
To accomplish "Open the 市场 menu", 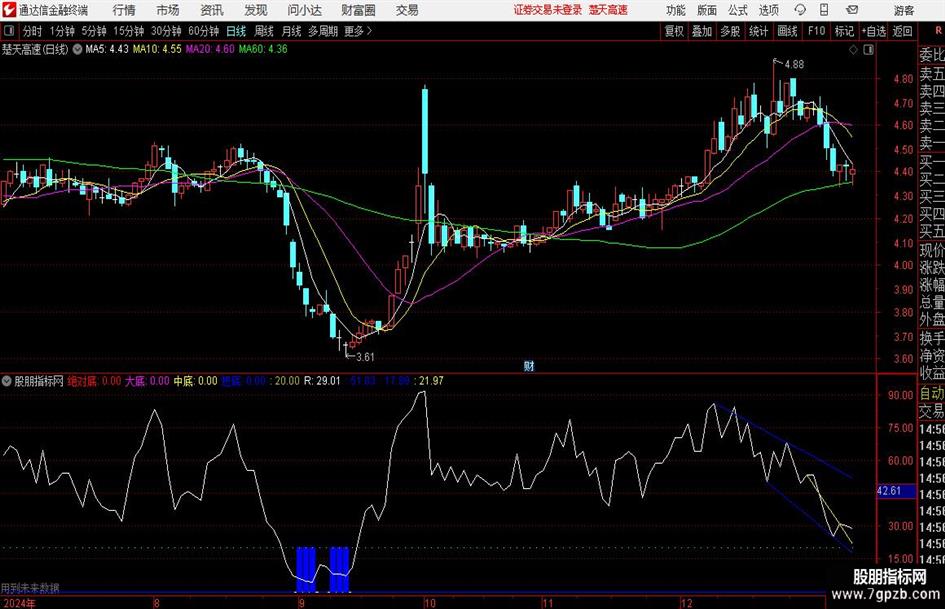I will [168, 10].
